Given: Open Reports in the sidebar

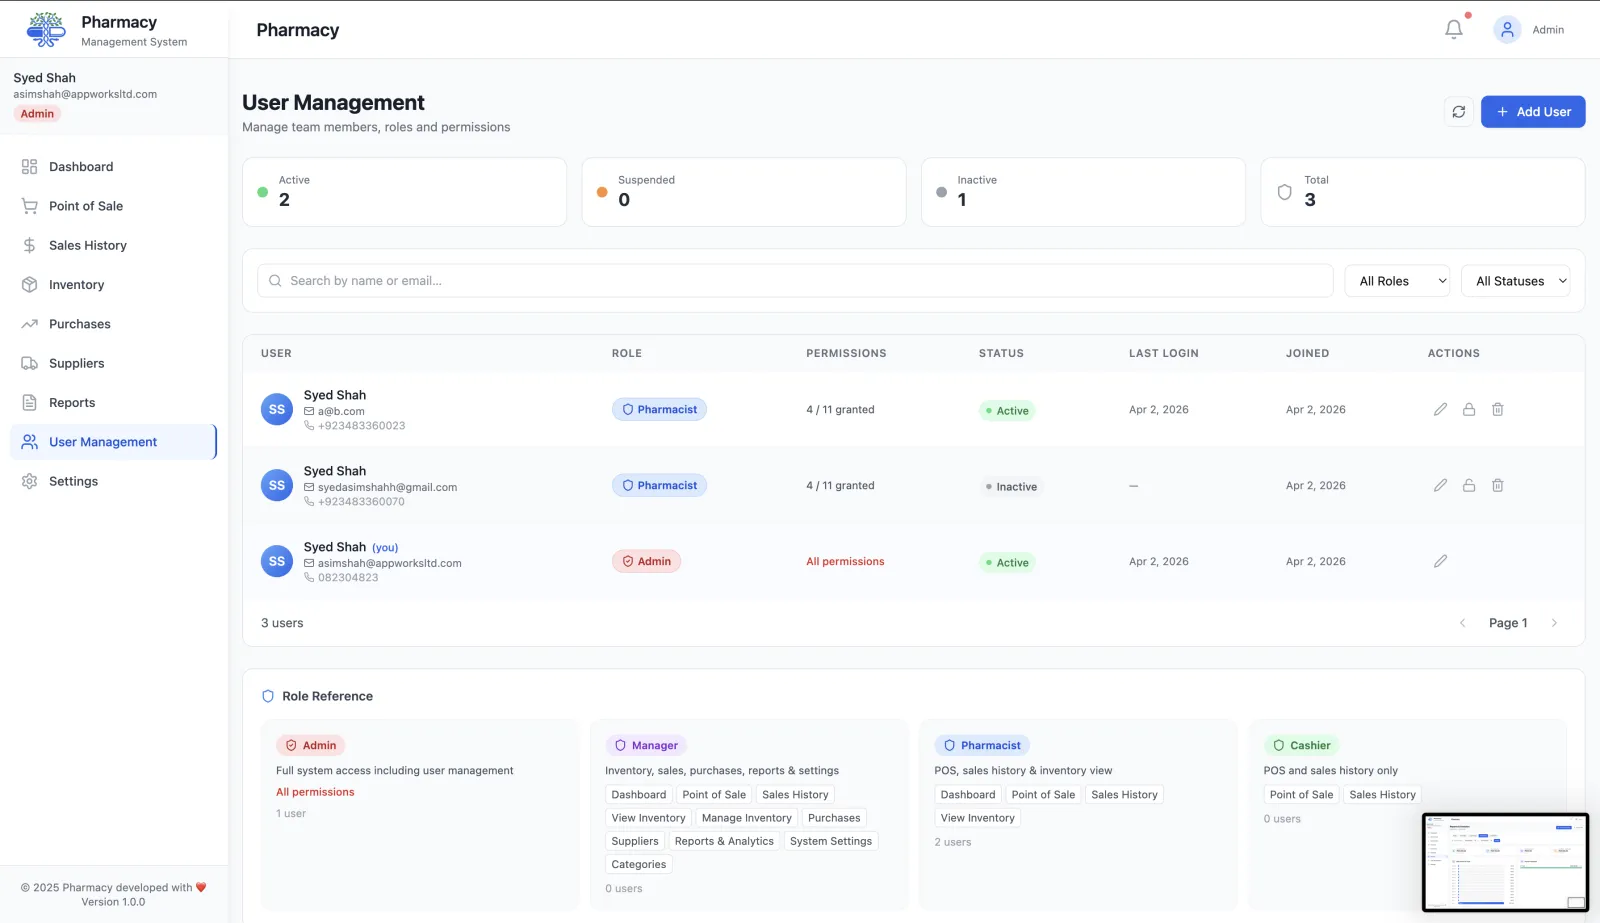Looking at the screenshot, I should click(x=113, y=403).
